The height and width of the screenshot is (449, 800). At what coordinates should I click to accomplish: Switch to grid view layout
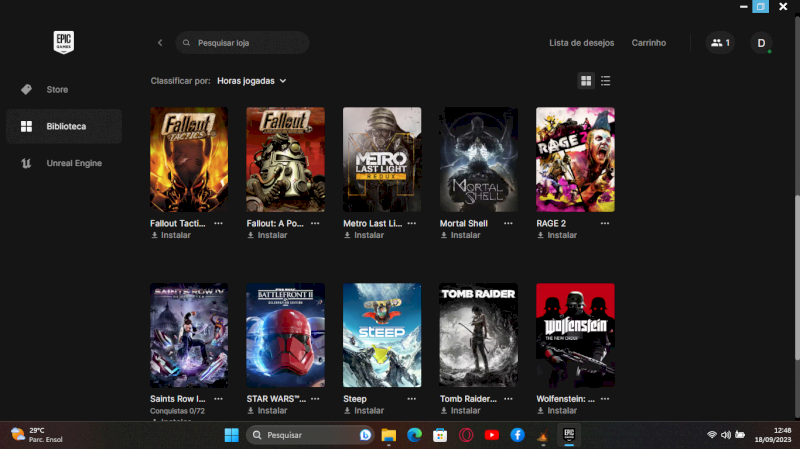click(586, 80)
